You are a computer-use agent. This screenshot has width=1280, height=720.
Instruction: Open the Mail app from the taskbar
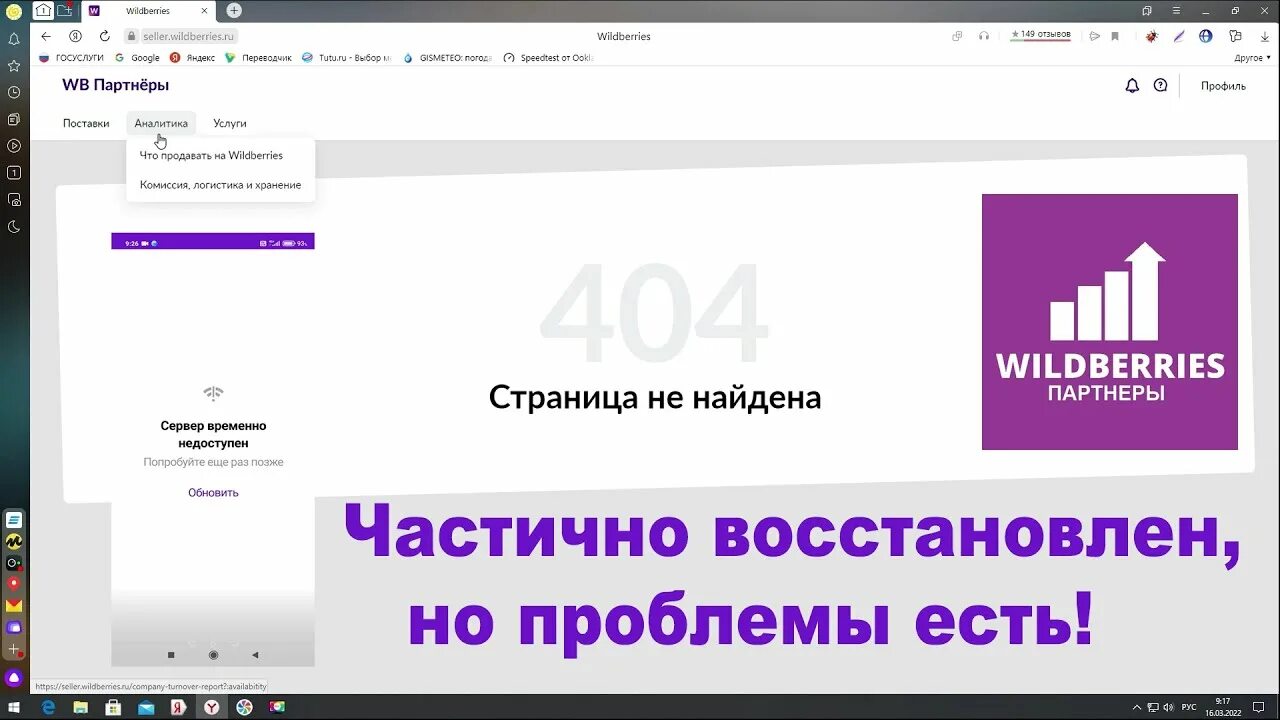pyautogui.click(x=146, y=707)
